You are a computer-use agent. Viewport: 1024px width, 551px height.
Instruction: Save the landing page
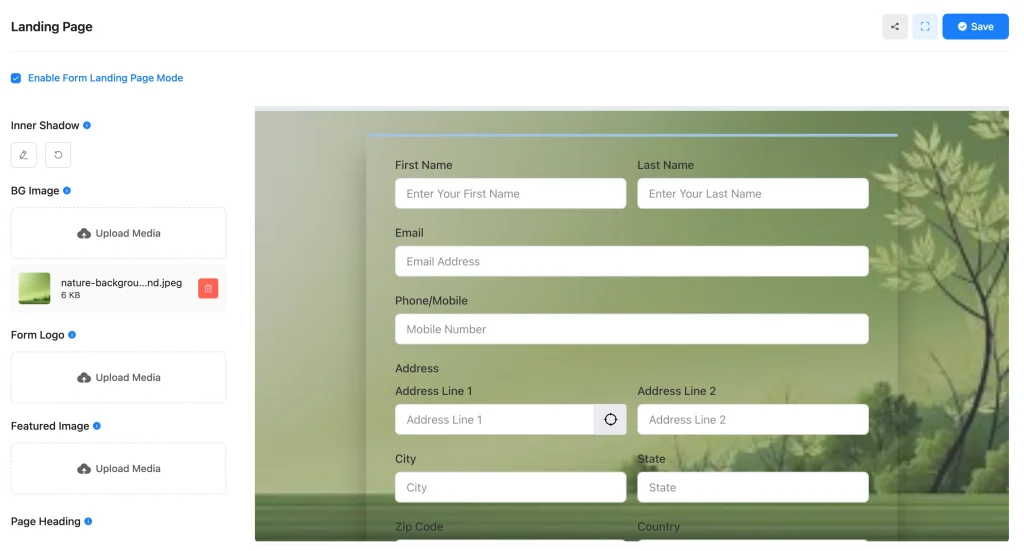click(x=975, y=27)
